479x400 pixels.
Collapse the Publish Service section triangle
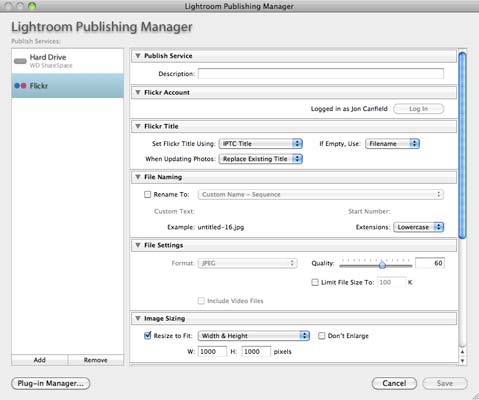coord(138,56)
